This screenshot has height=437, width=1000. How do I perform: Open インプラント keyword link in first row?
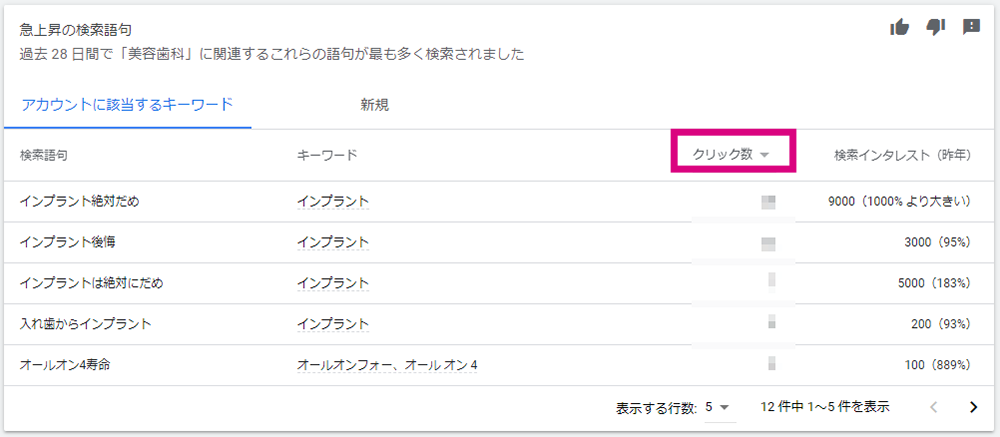333,202
